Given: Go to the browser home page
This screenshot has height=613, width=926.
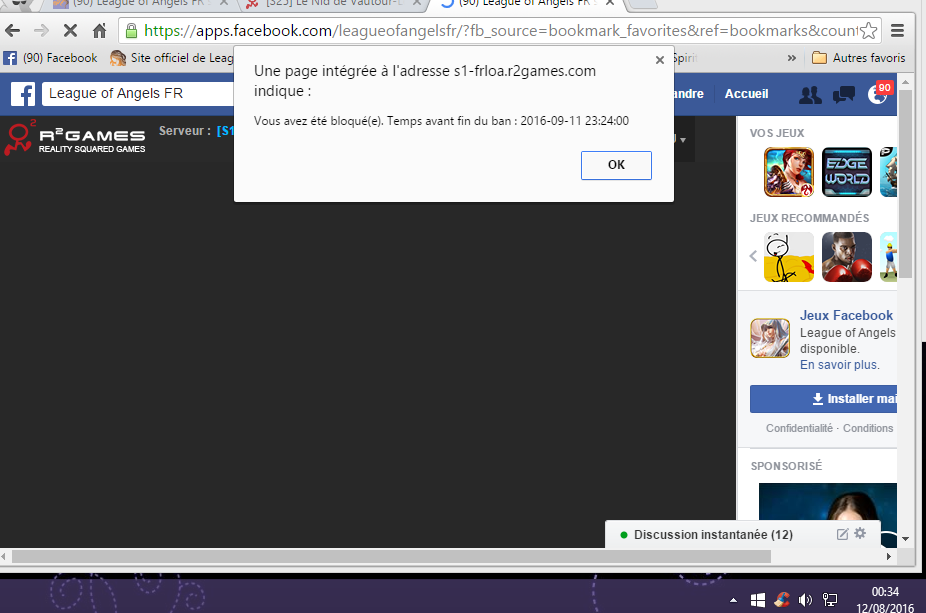Looking at the screenshot, I should 100,31.
